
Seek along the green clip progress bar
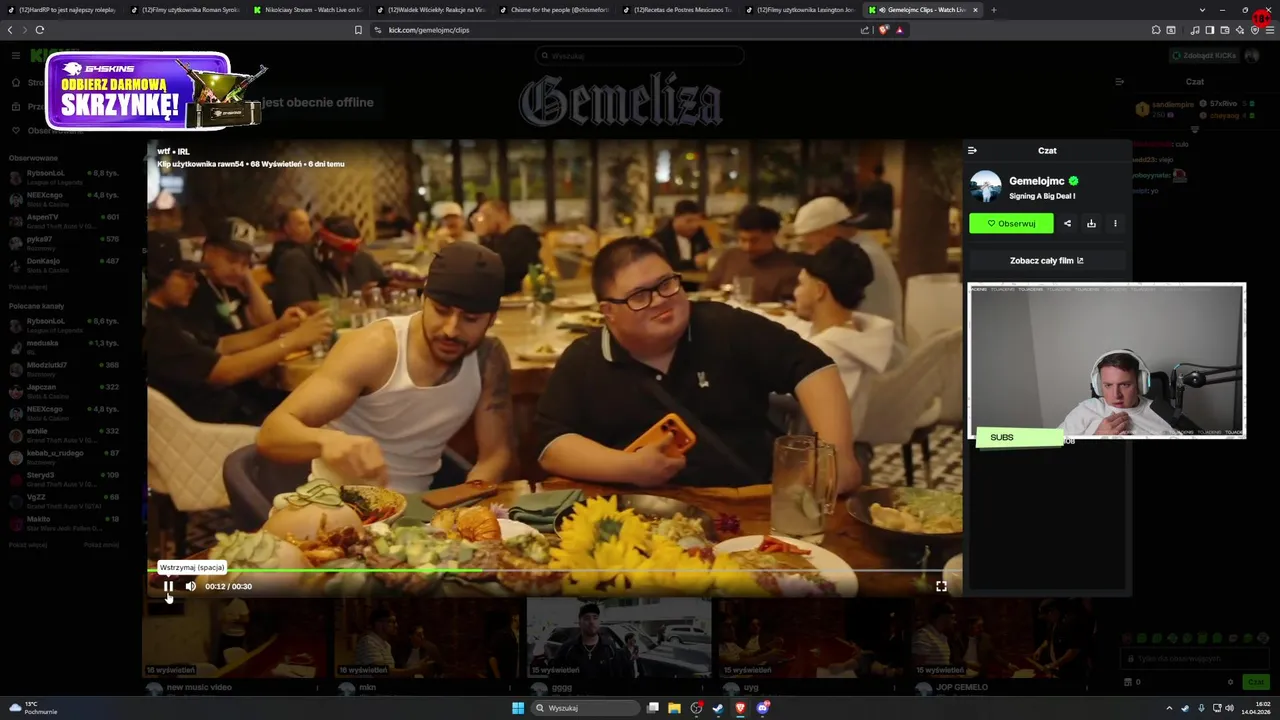coord(554,570)
